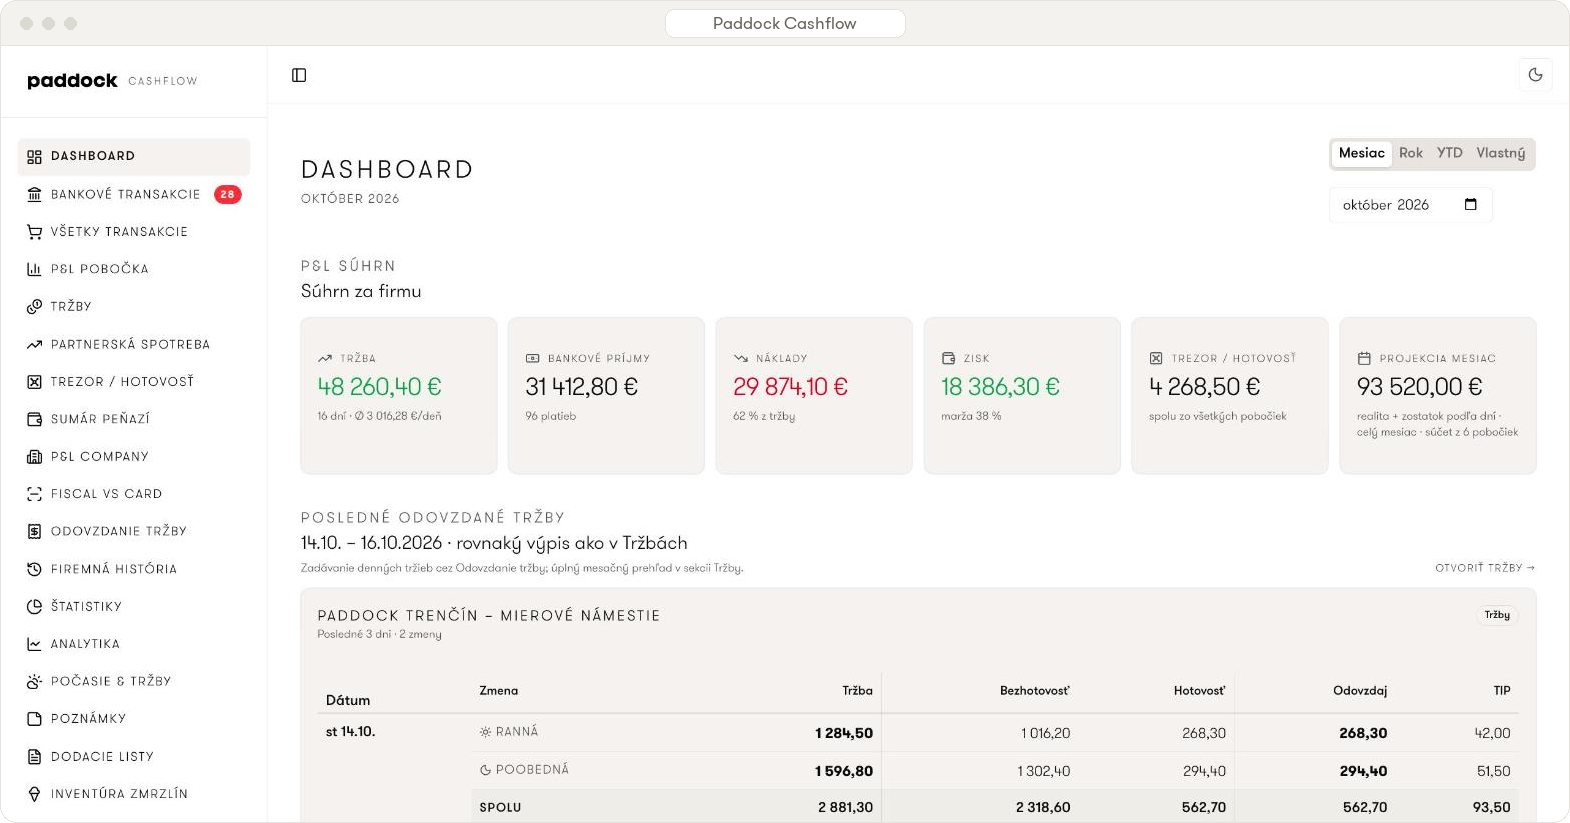
Task: Select the Mesiac period tab
Action: [x=1362, y=153]
